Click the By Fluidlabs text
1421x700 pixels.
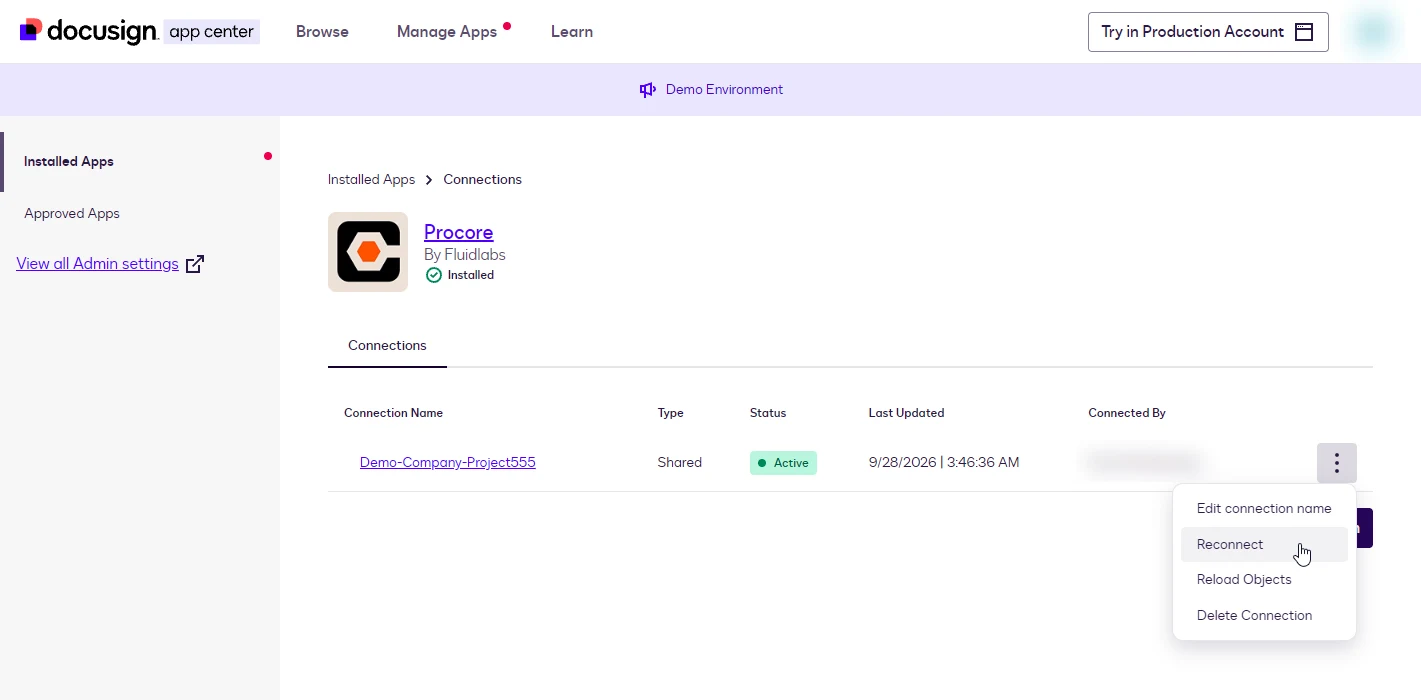465,255
